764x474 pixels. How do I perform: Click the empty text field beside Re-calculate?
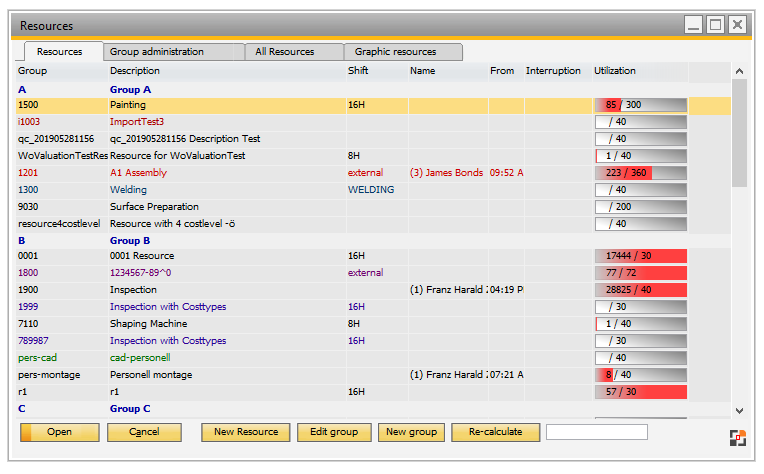coord(596,432)
